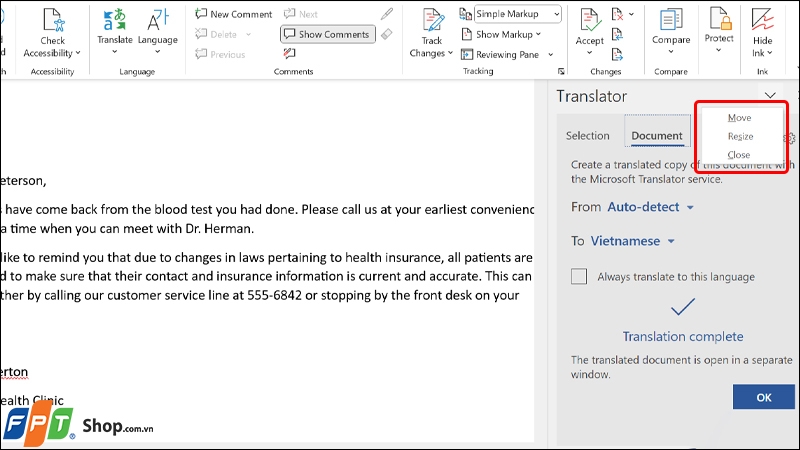Screen dimensions: 800x450
Task: Enable Always translate to this language
Action: coord(579,277)
